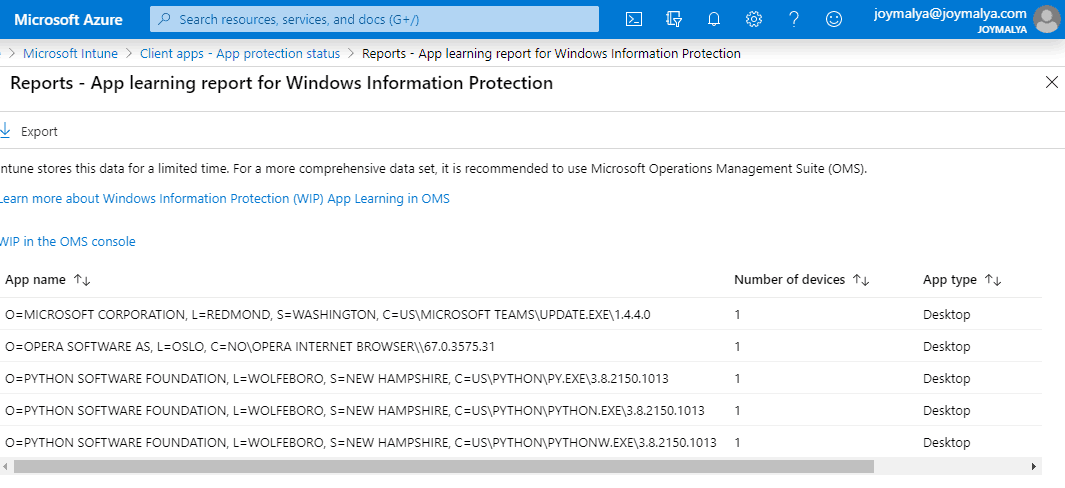The width and height of the screenshot is (1065, 488).
Task: Click the horizontal scrollbar thumb
Action: (444, 466)
